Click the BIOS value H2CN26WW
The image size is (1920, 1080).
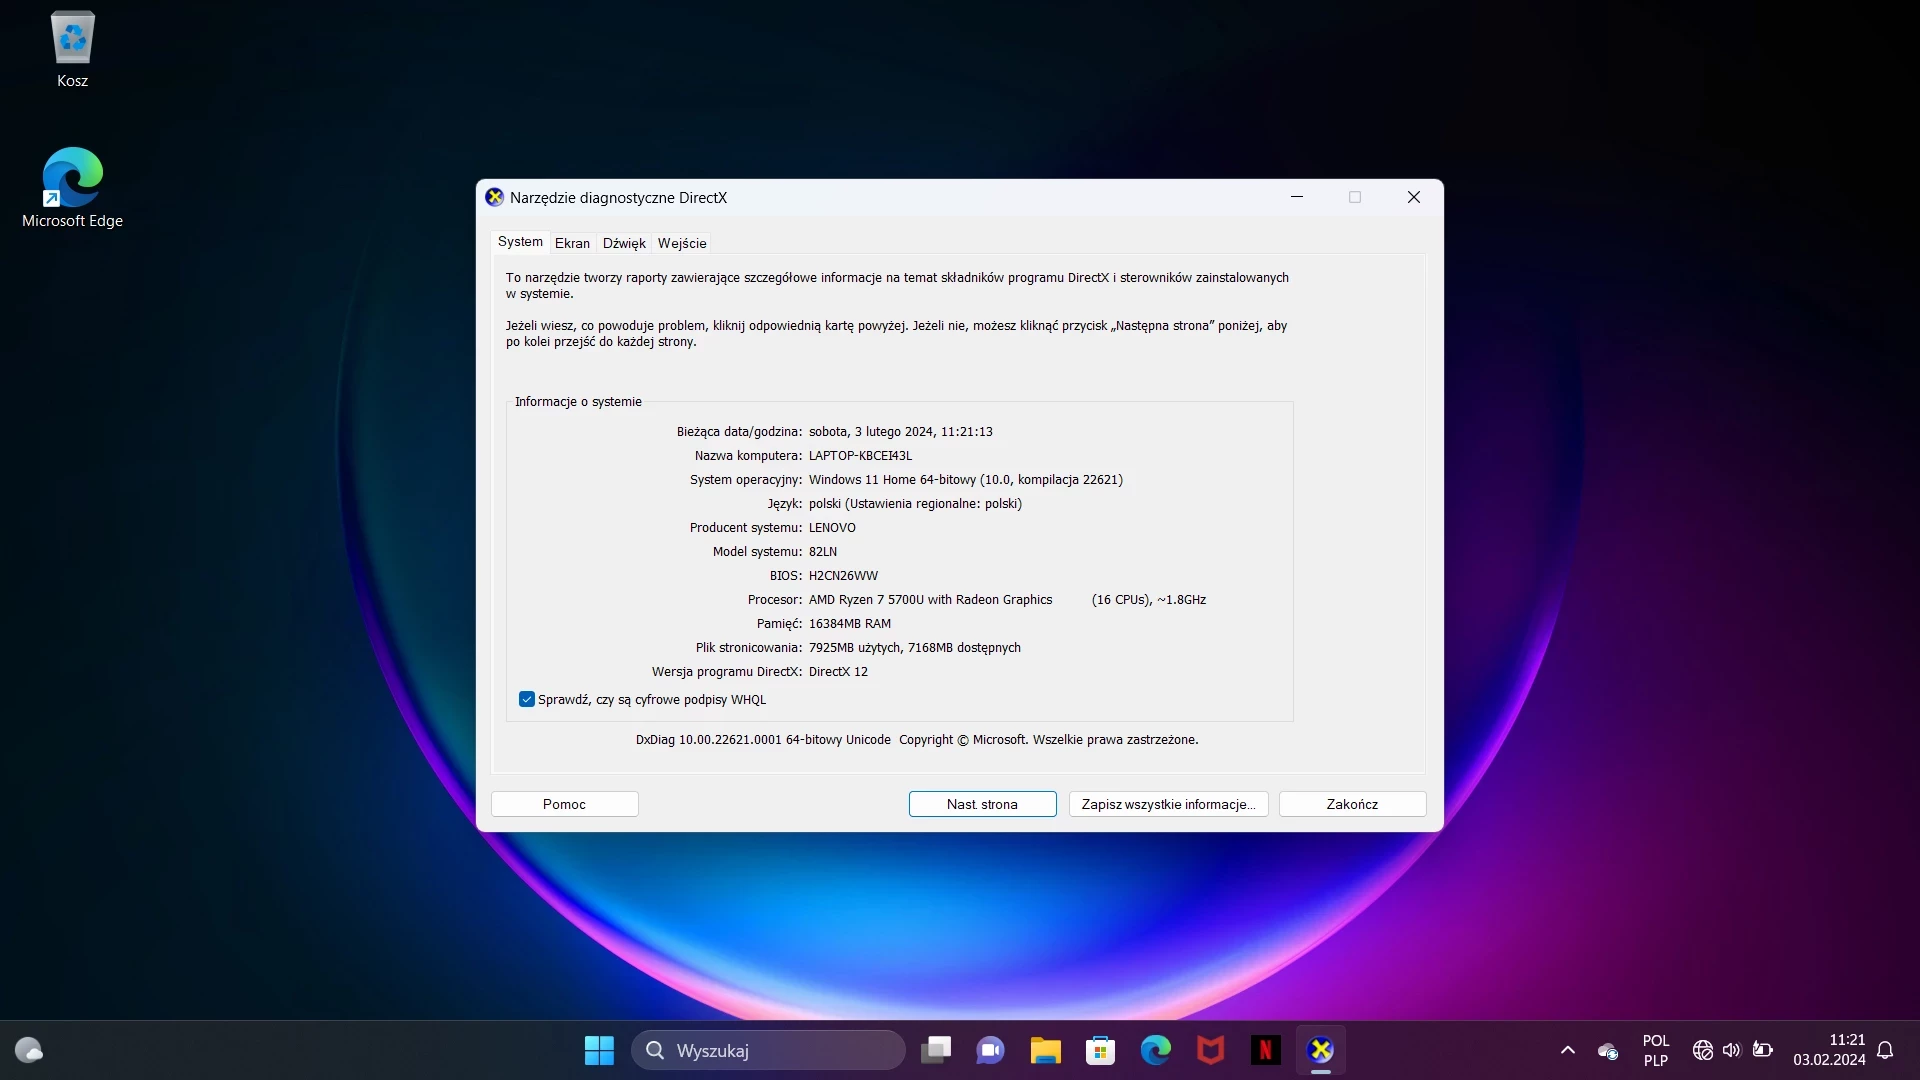tap(843, 576)
